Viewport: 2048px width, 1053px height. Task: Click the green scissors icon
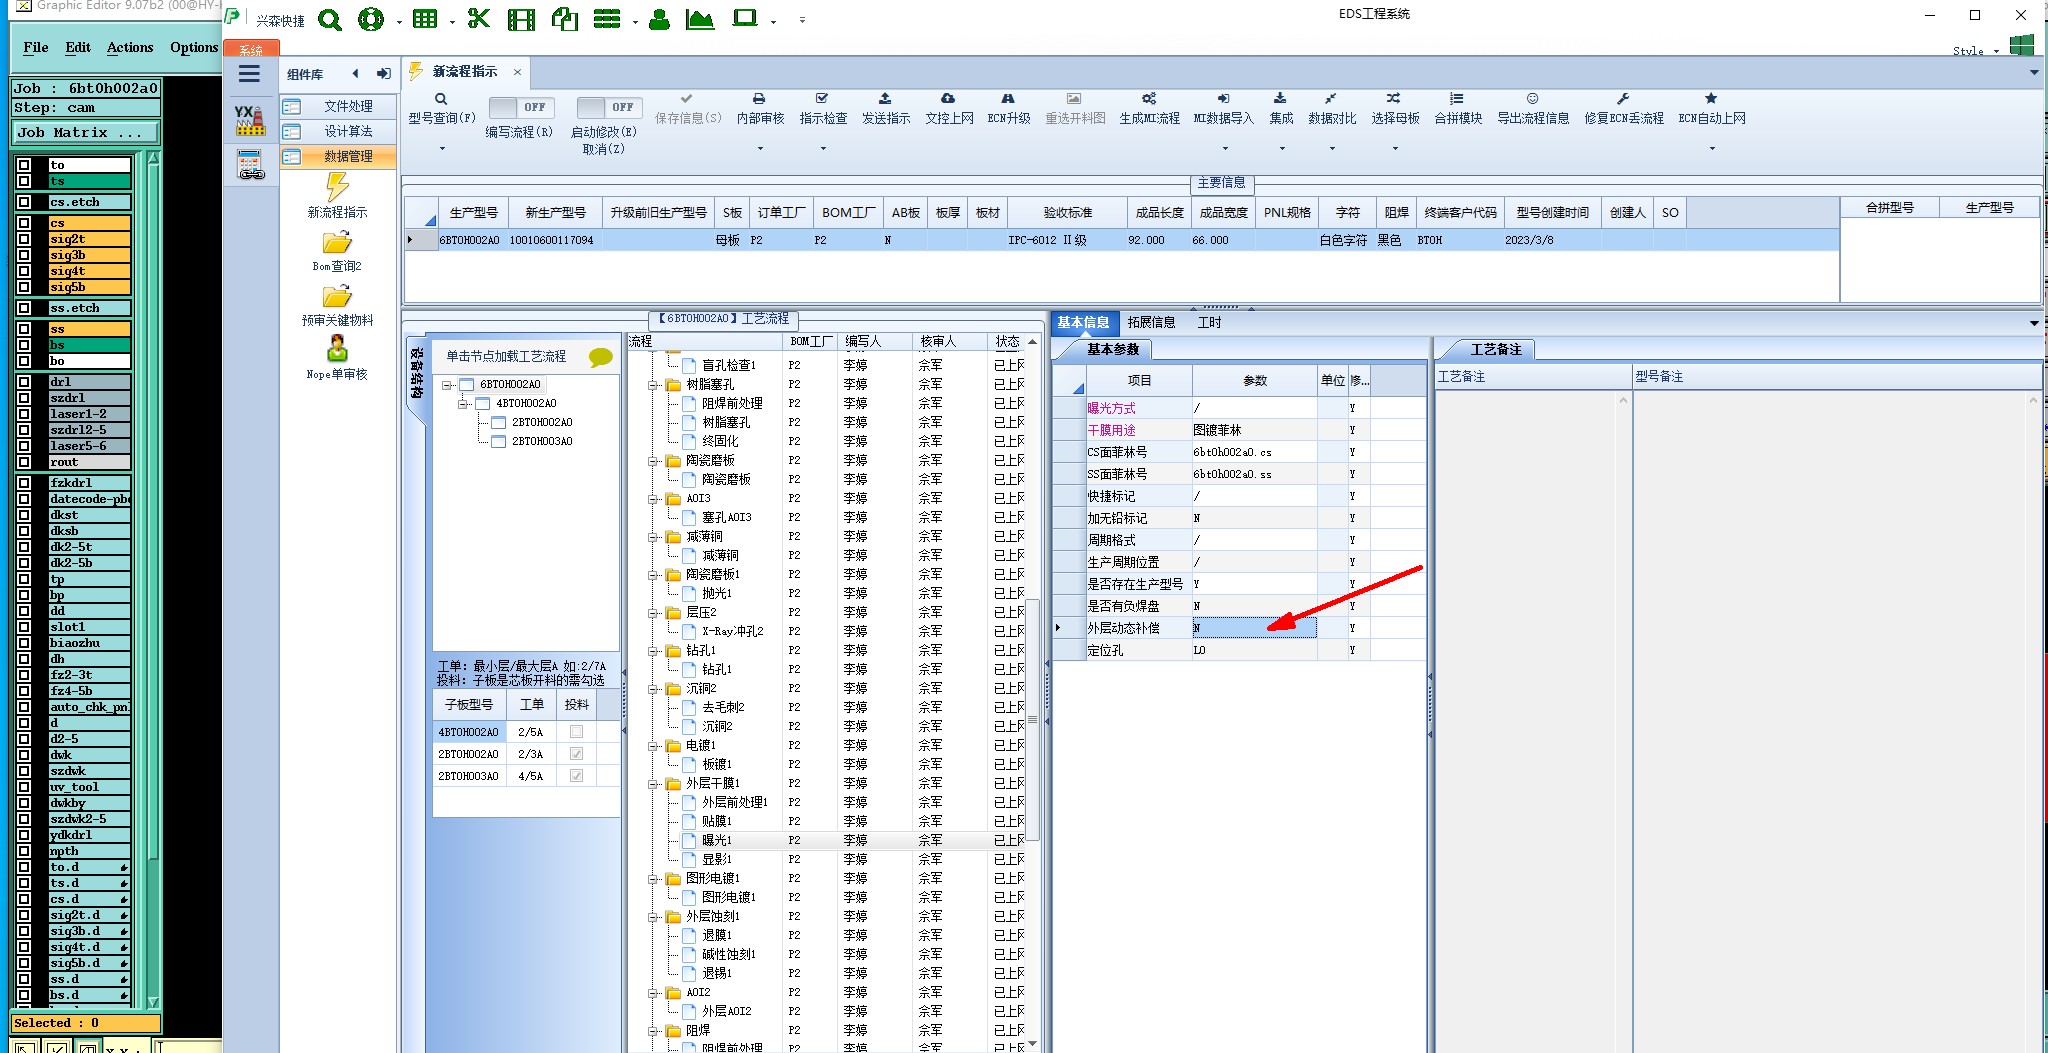tap(479, 19)
